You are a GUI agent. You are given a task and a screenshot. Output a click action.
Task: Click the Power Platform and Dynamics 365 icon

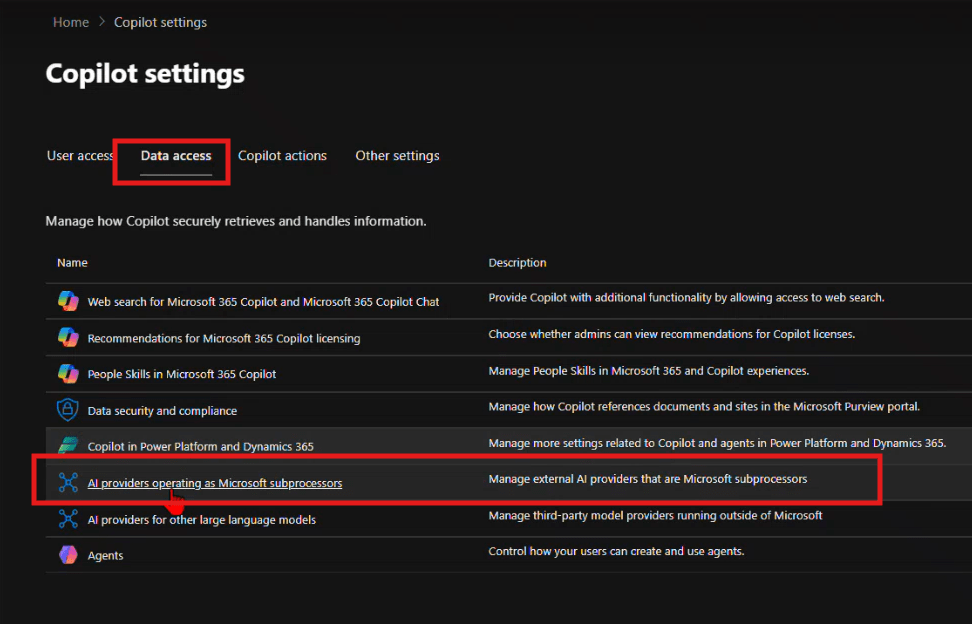tap(68, 446)
